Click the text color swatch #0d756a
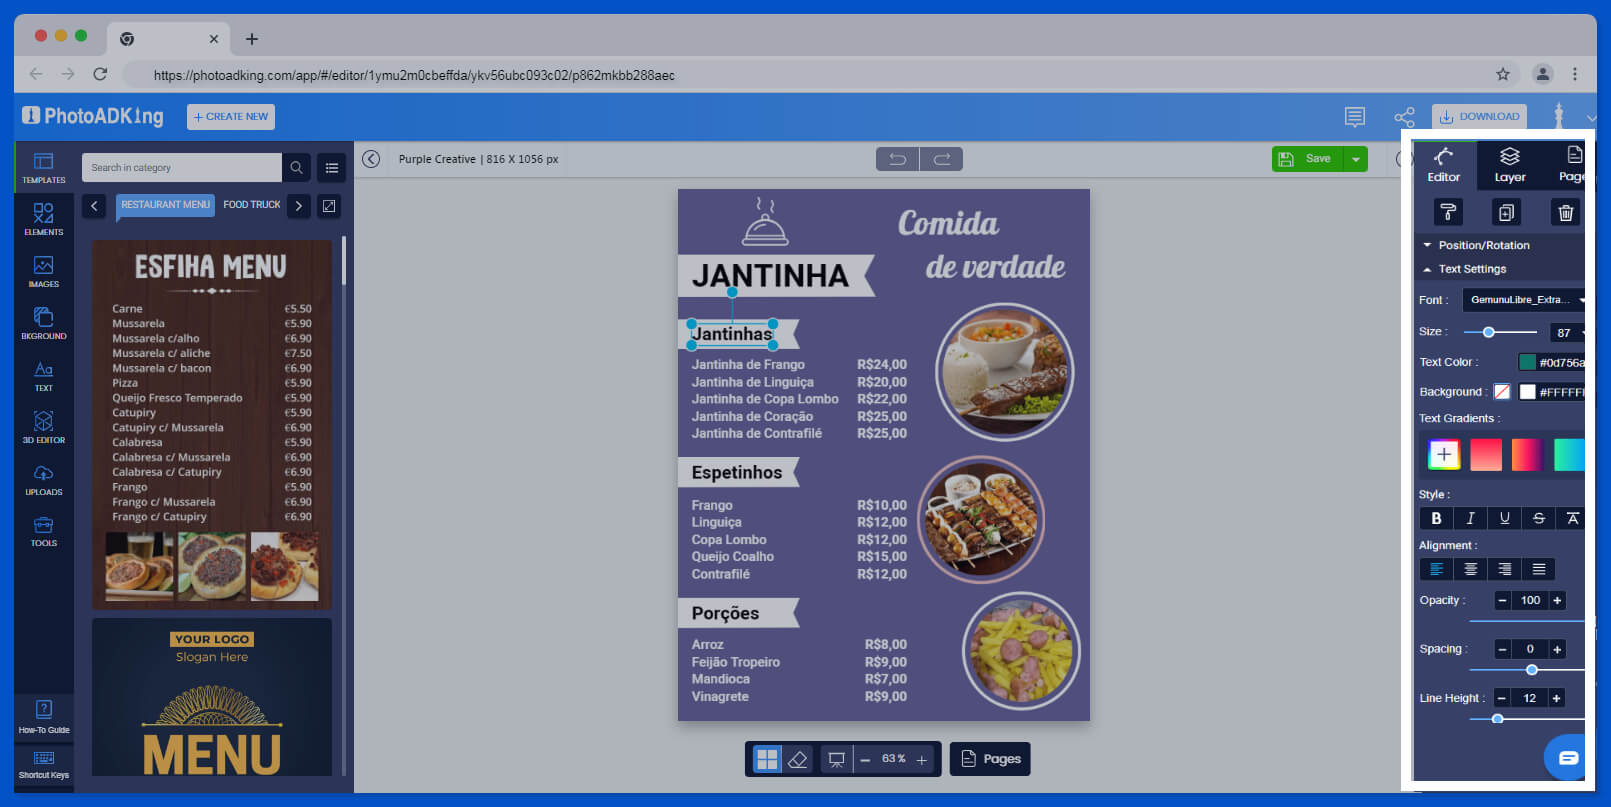 (x=1527, y=362)
